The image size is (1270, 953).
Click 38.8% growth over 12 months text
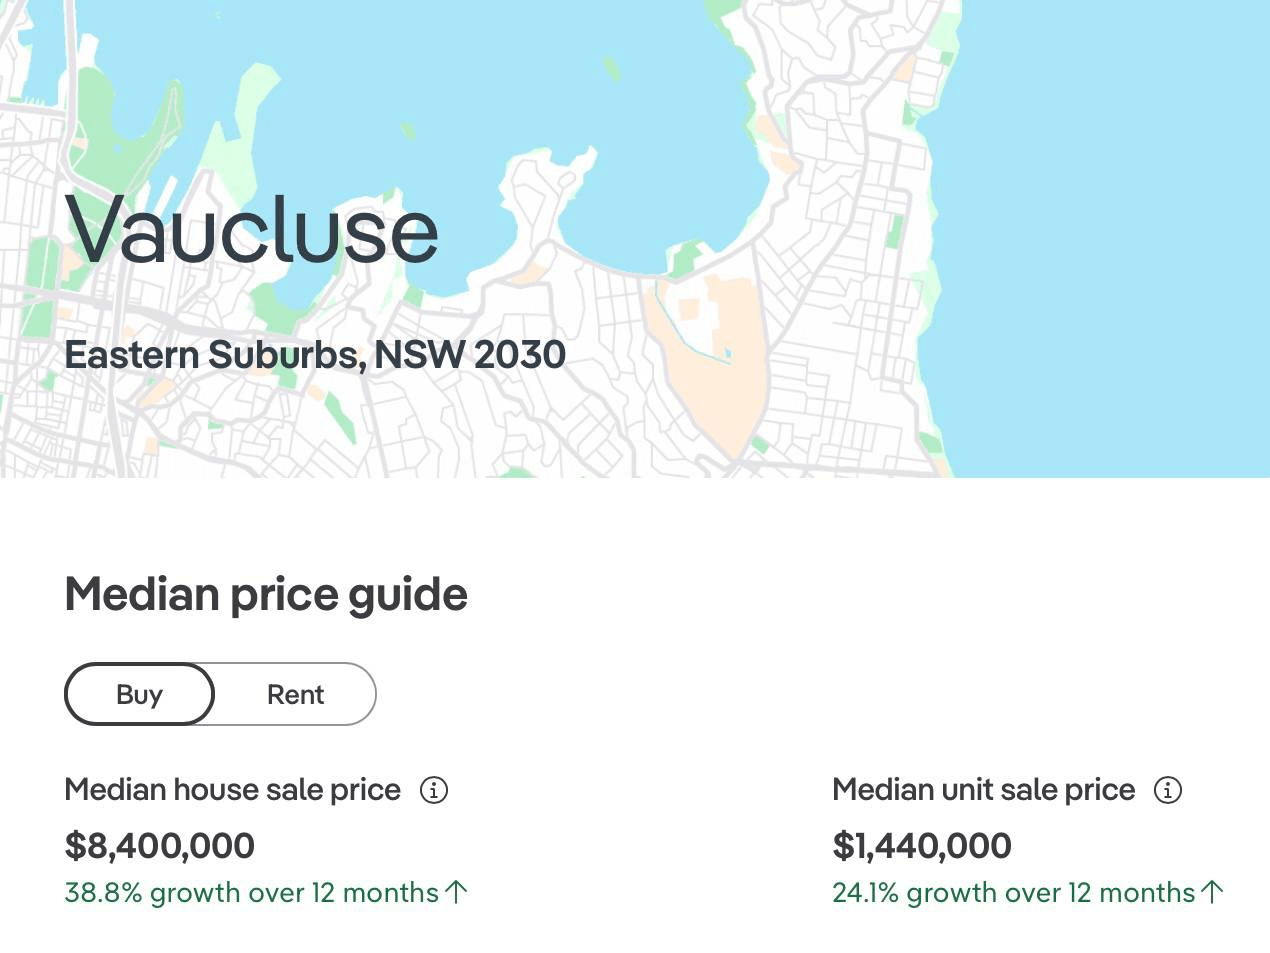252,892
